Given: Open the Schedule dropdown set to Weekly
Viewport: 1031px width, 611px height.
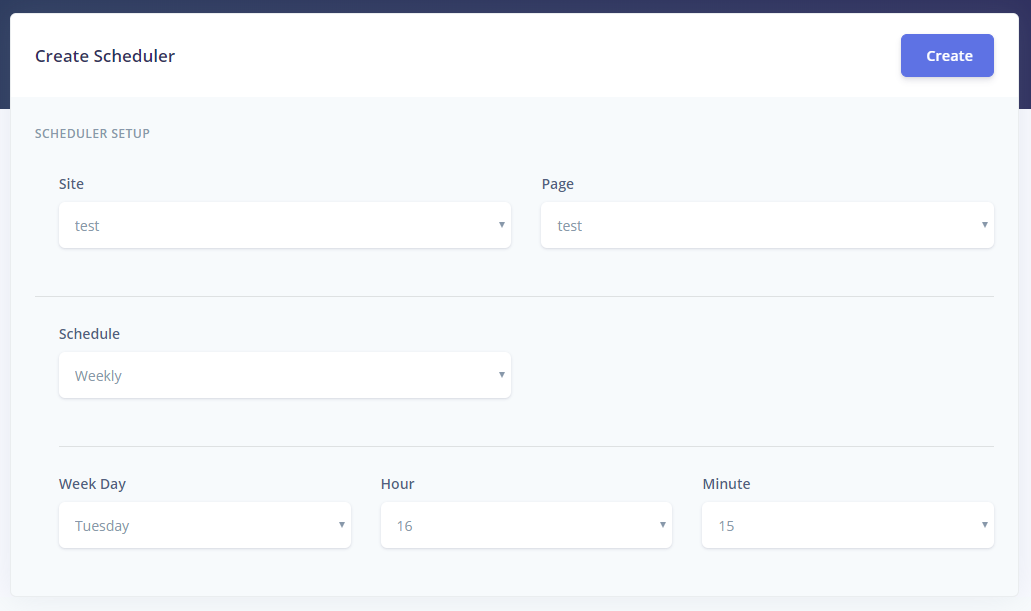Looking at the screenshot, I should (x=285, y=375).
